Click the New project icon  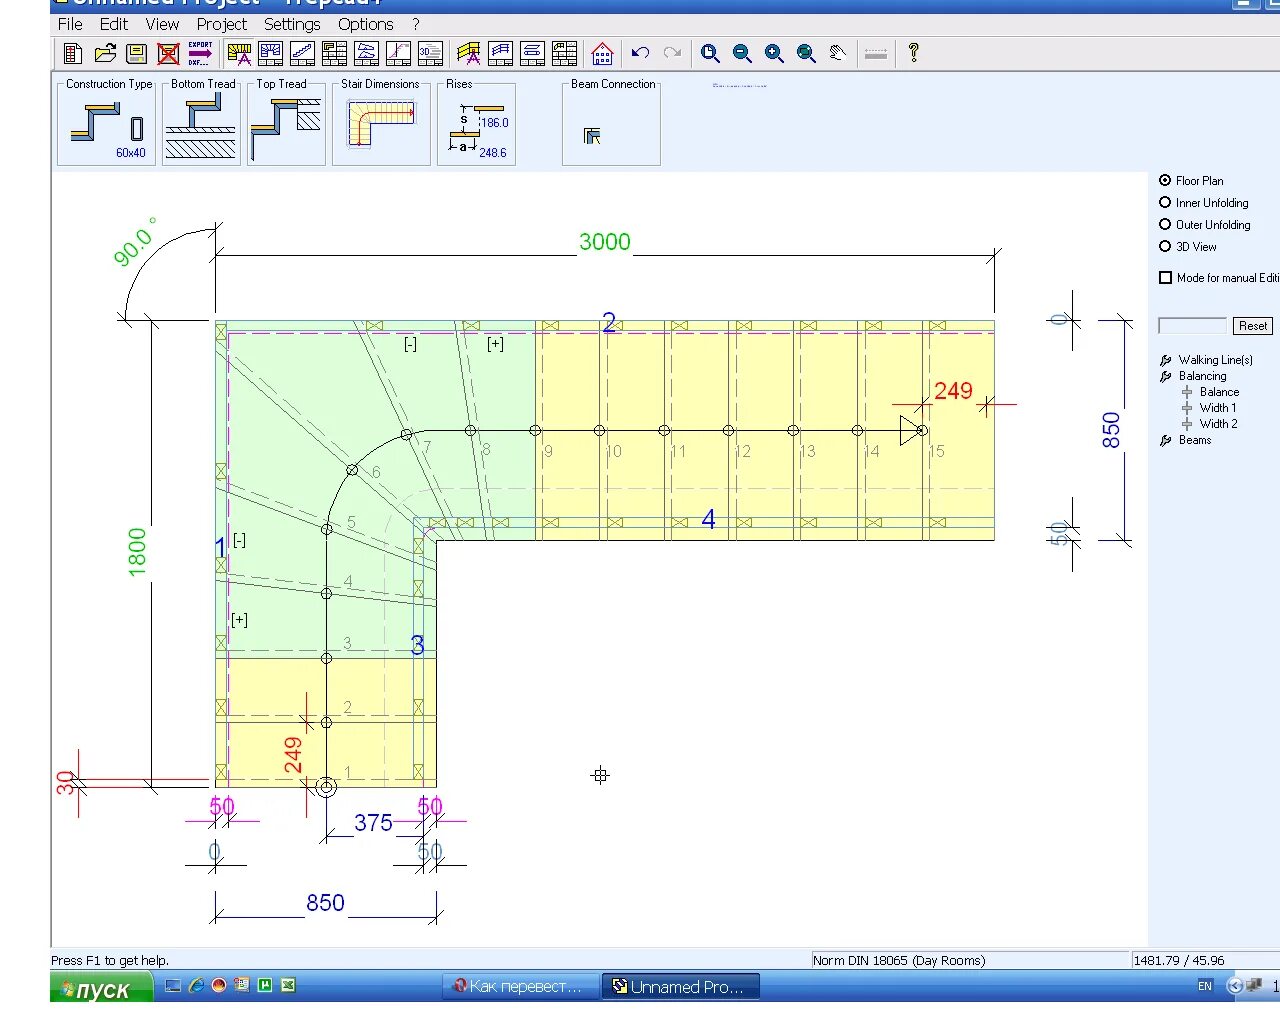coord(73,53)
